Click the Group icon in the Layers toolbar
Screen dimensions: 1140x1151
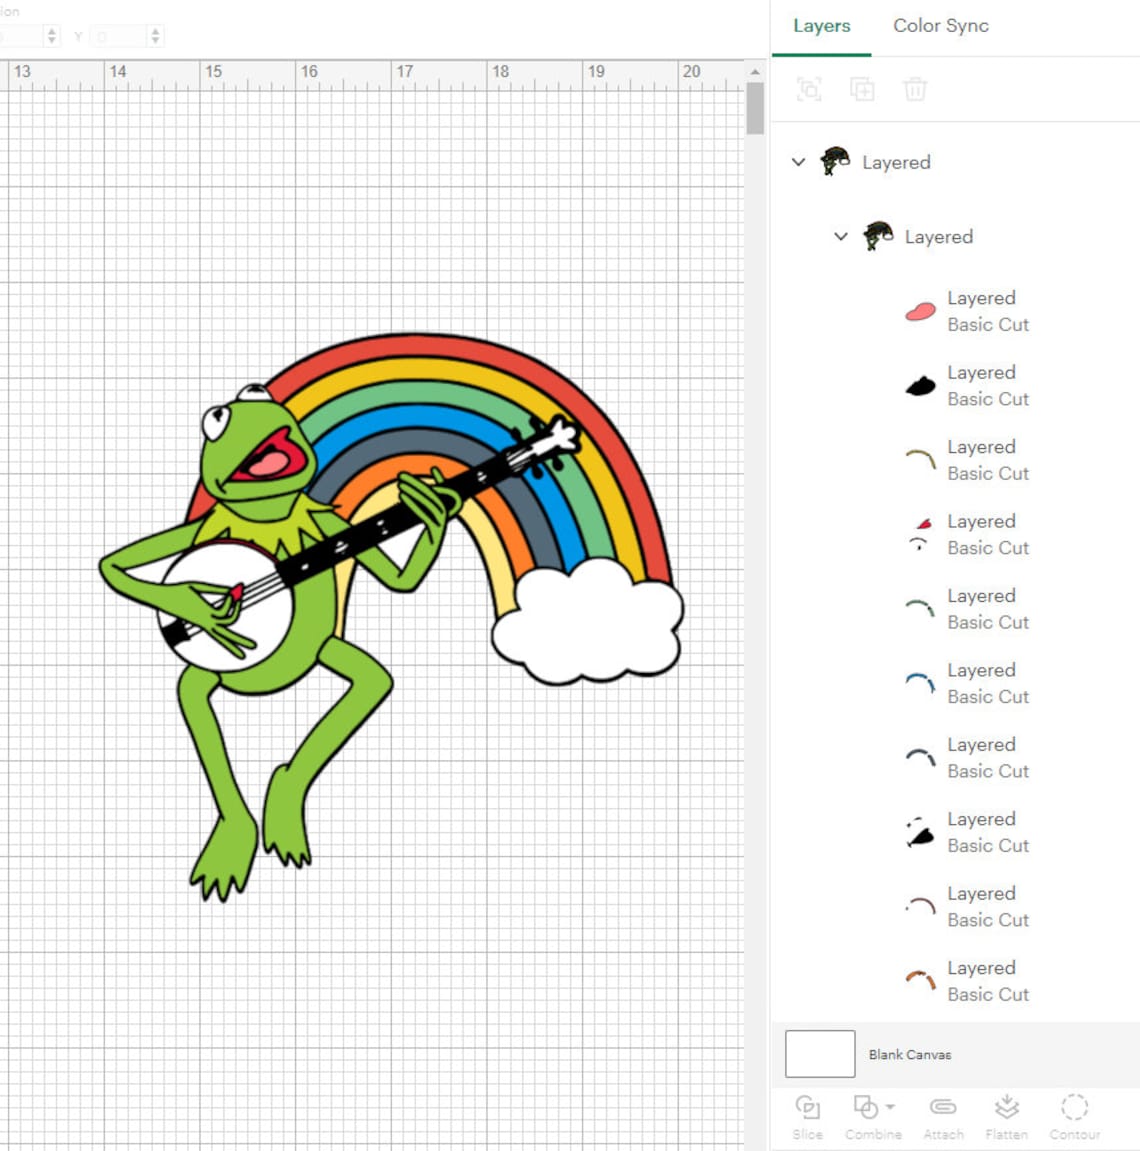click(809, 90)
